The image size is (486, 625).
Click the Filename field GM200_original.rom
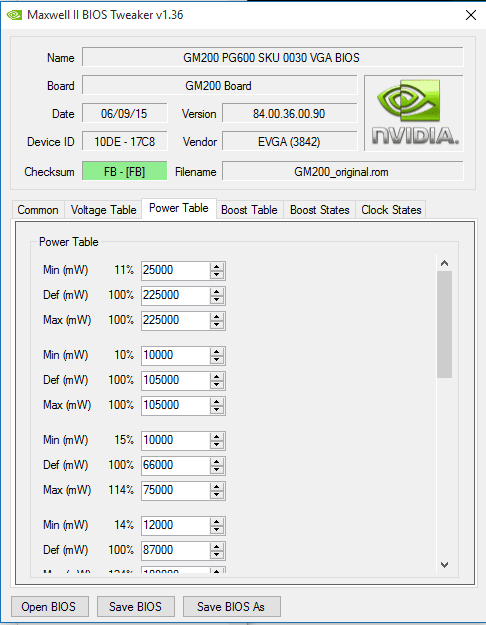coord(343,171)
